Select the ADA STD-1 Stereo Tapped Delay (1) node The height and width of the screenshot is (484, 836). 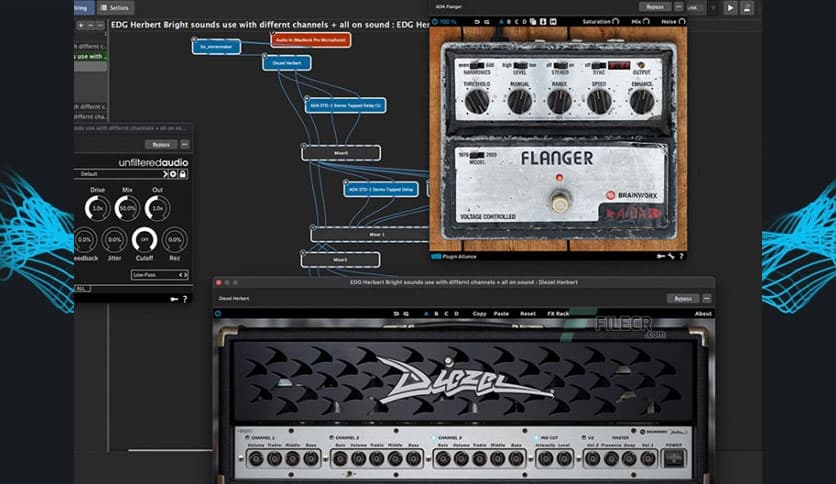coord(345,106)
